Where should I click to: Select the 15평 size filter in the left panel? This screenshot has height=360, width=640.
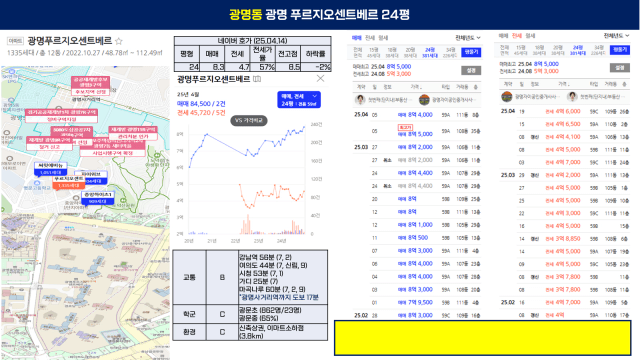pyautogui.click(x=373, y=52)
